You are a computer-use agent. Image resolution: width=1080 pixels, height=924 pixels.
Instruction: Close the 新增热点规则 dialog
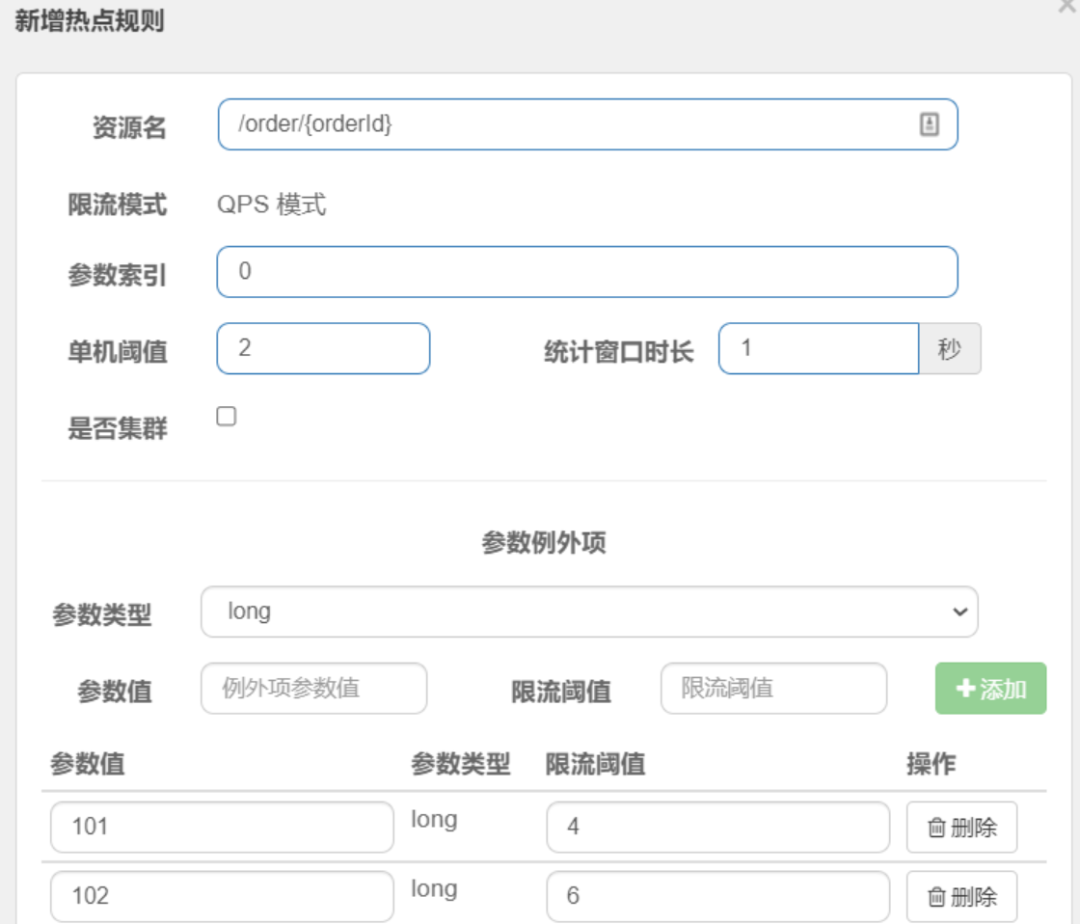(1068, 6)
